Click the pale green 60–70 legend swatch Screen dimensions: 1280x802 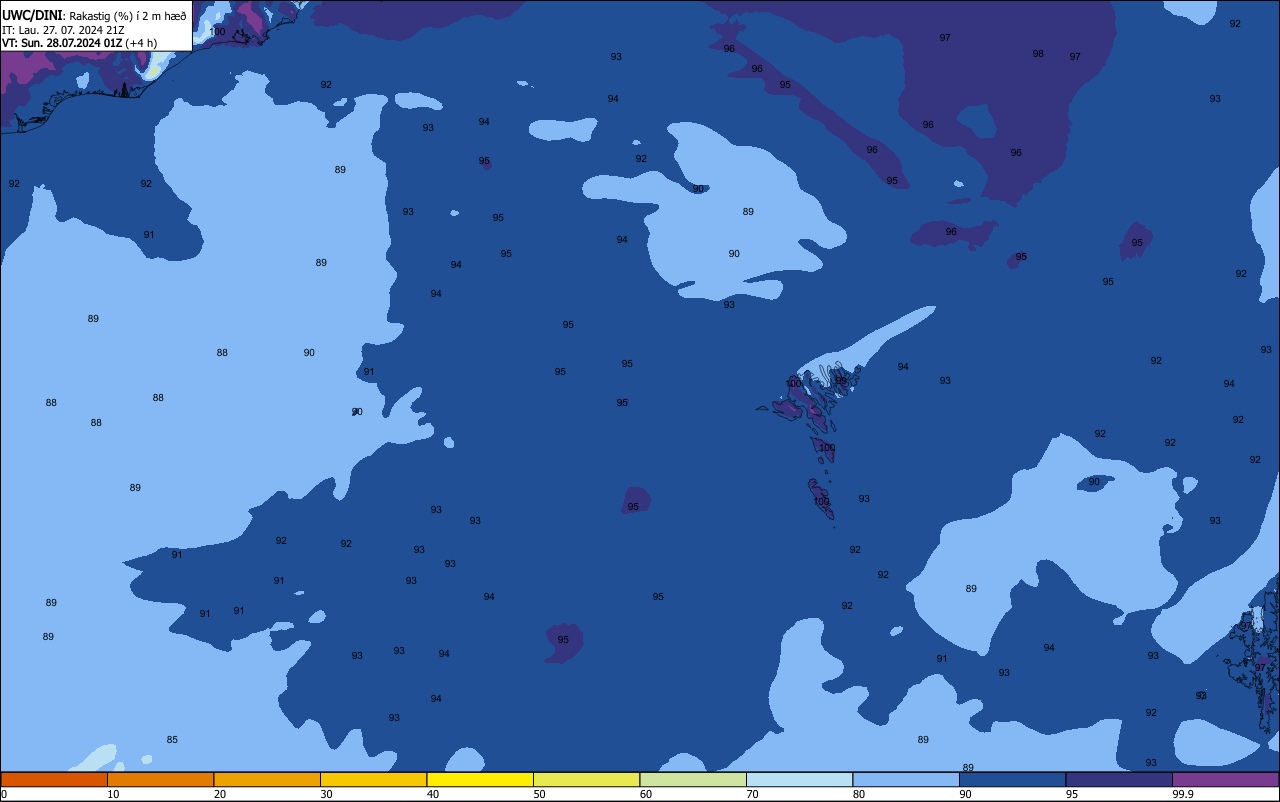[693, 779]
